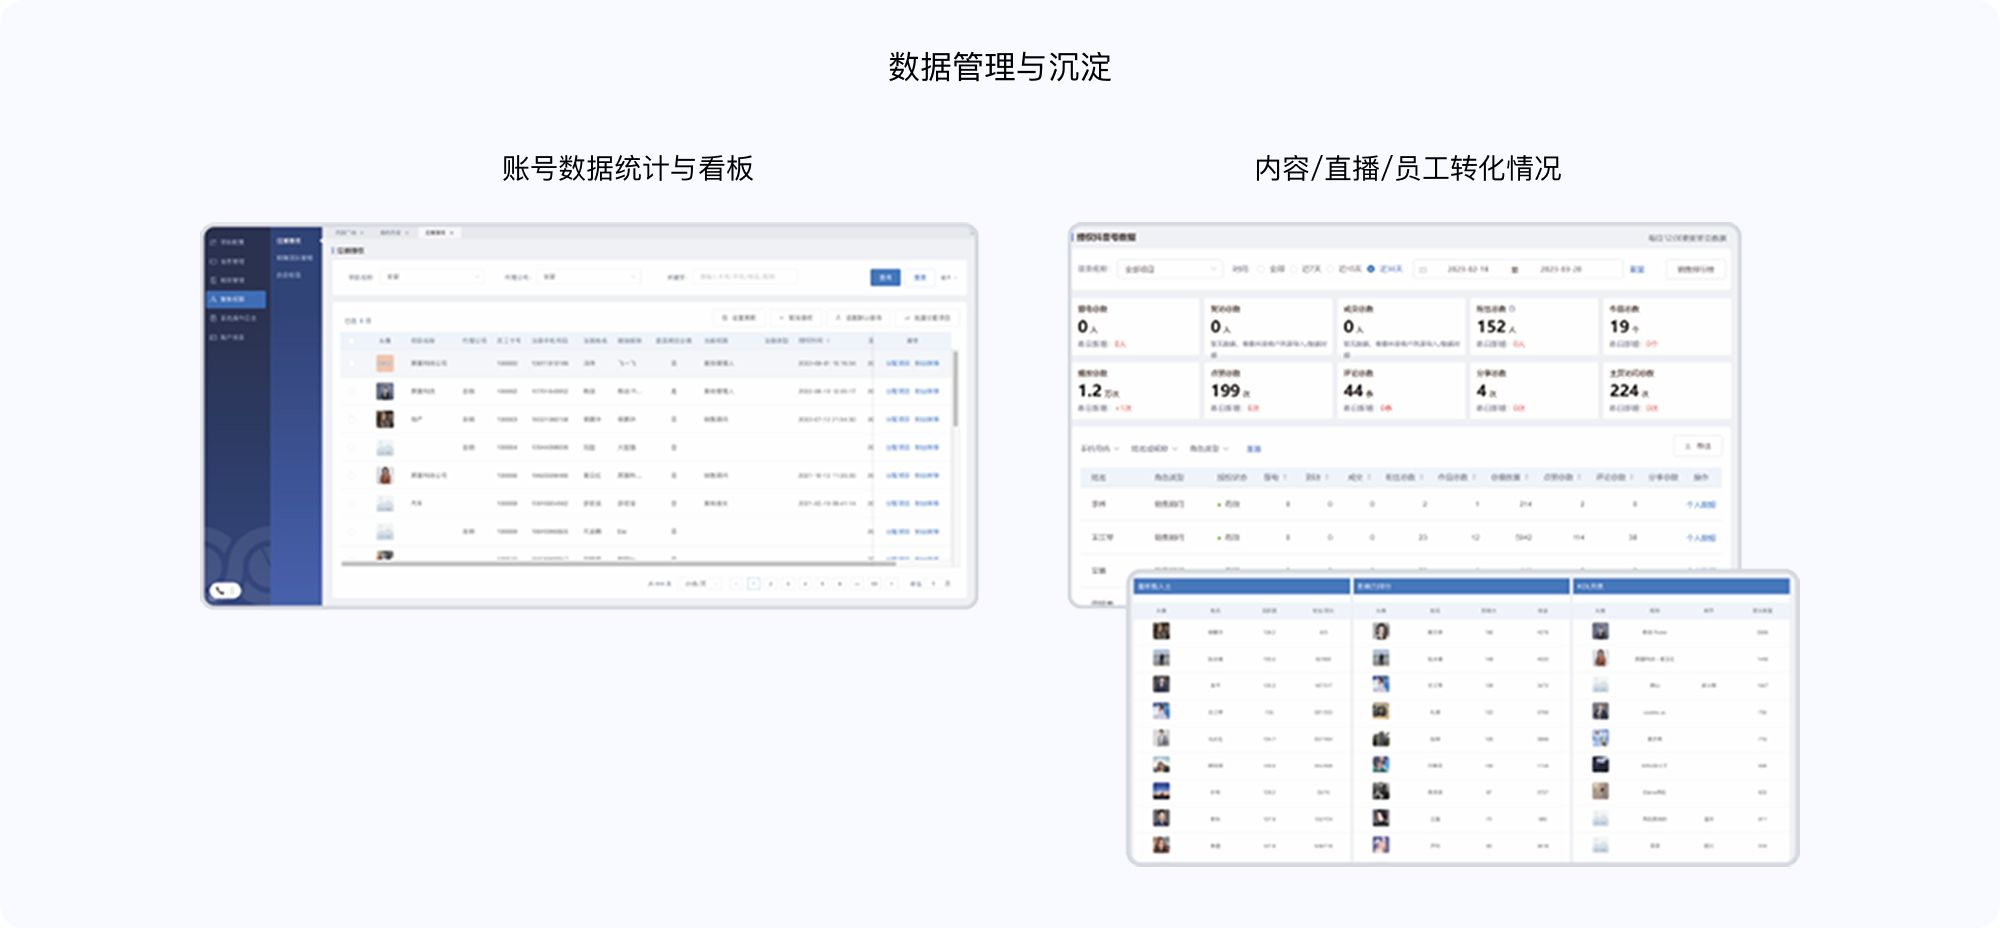Click the calendar icon in date range field

click(1423, 270)
